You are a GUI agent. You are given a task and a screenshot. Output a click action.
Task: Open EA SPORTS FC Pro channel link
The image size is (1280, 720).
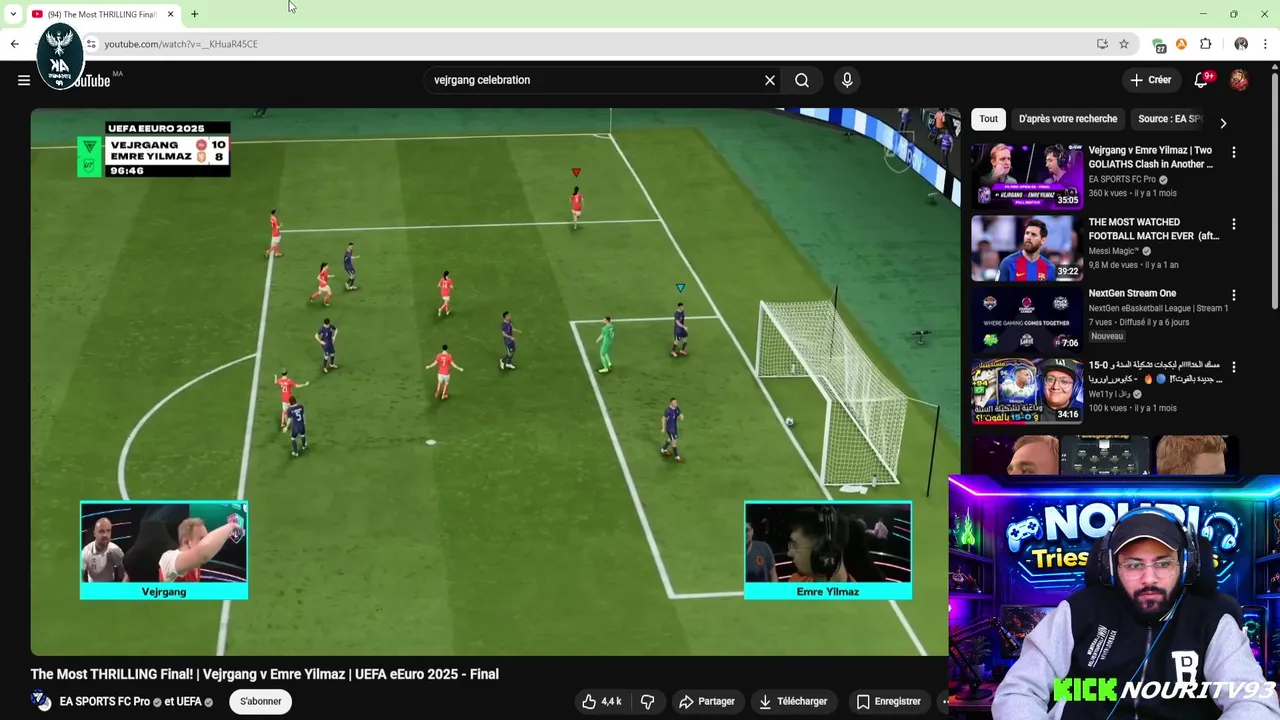[x=104, y=702]
